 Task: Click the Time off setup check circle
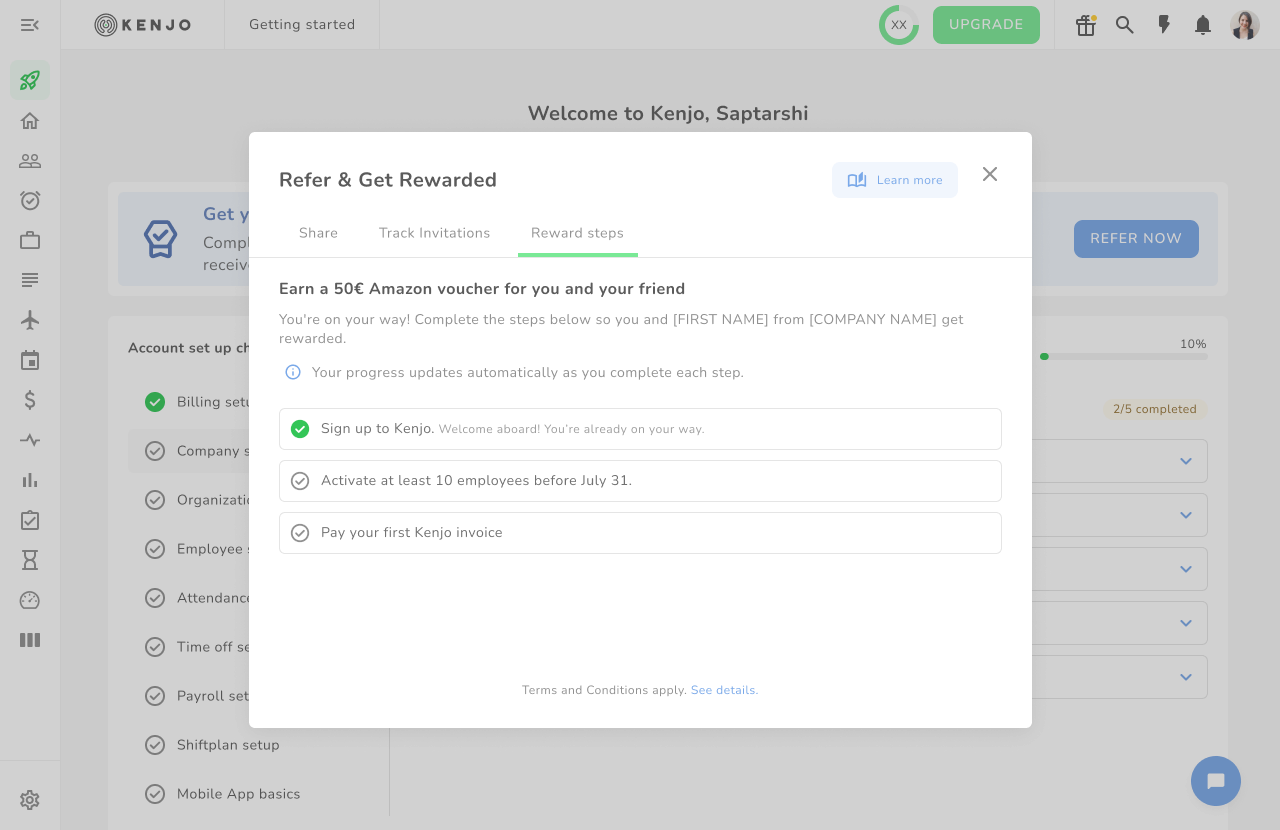coord(155,647)
